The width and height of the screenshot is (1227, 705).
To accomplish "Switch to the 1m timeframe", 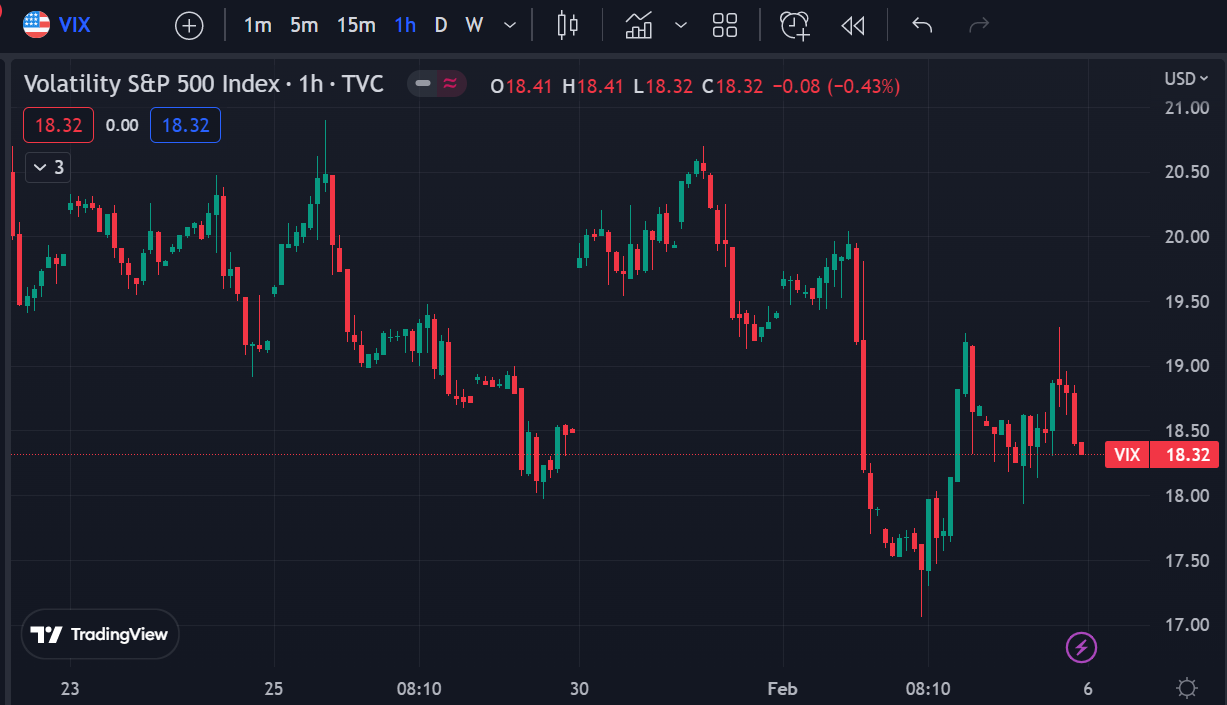I will coord(258,25).
